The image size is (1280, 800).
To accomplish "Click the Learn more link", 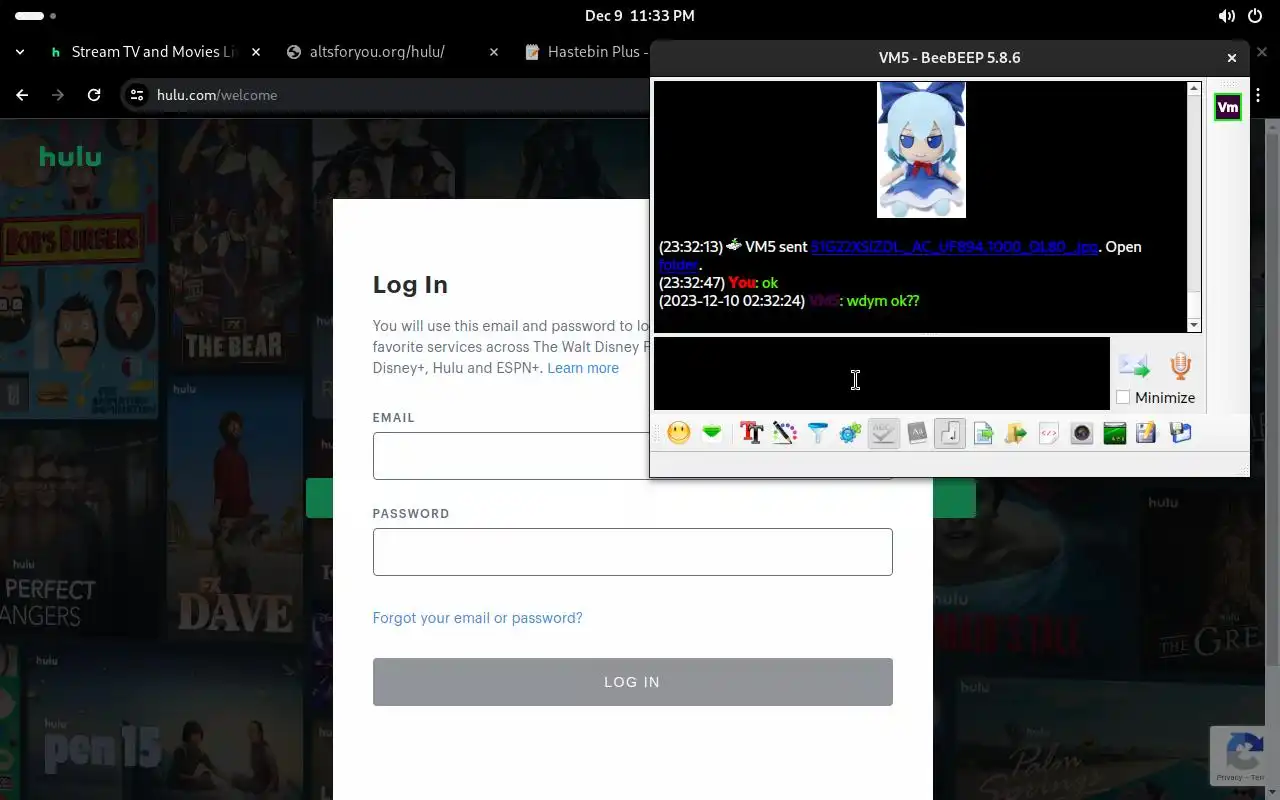I will coord(583,368).
